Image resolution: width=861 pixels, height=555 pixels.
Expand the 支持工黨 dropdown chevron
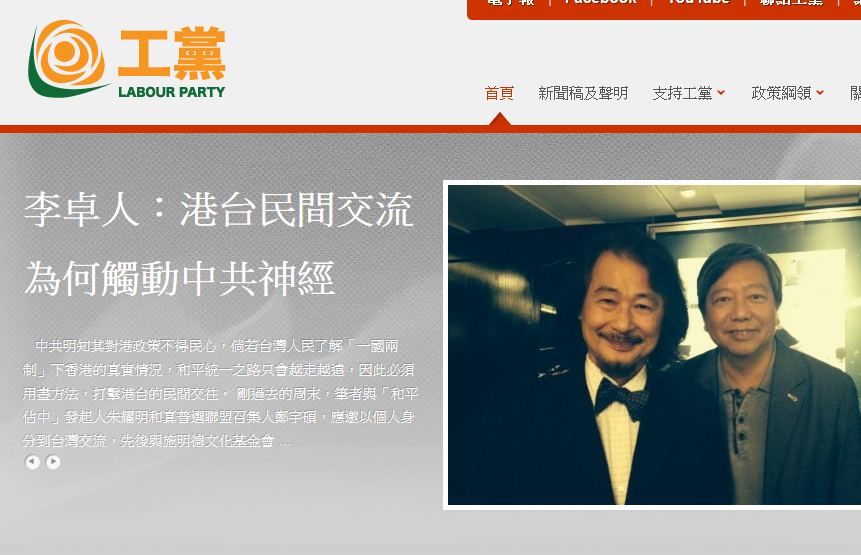click(x=721, y=93)
